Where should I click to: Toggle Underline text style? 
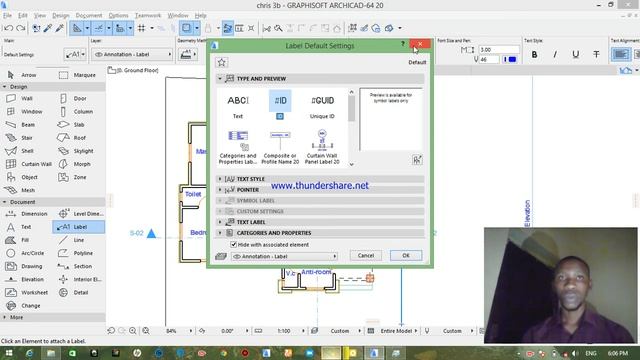[x=576, y=54]
